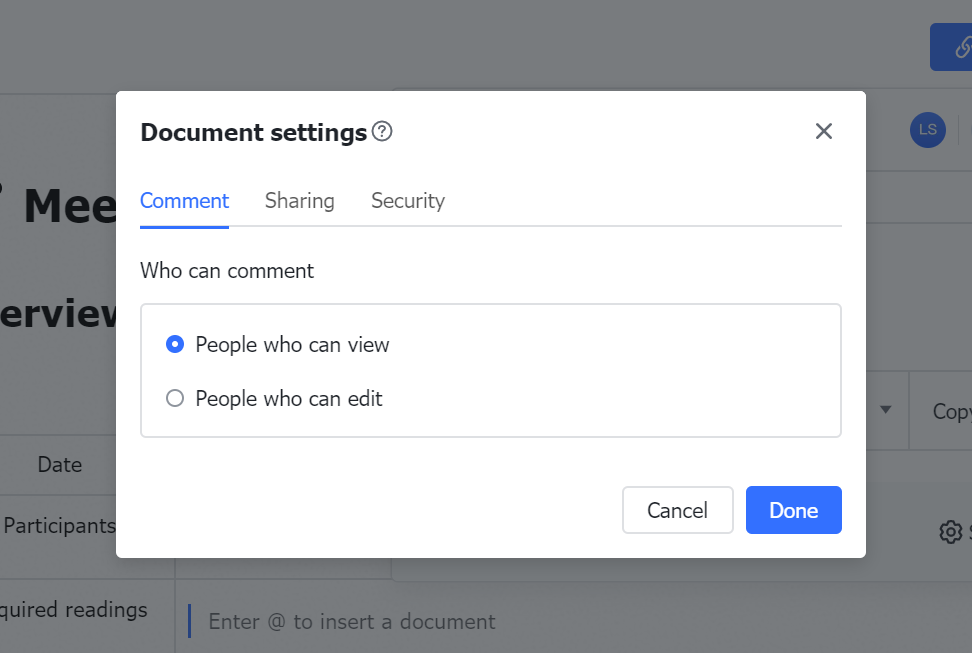The image size is (972, 653).
Task: Confirm settings with the Done button
Action: 793,510
